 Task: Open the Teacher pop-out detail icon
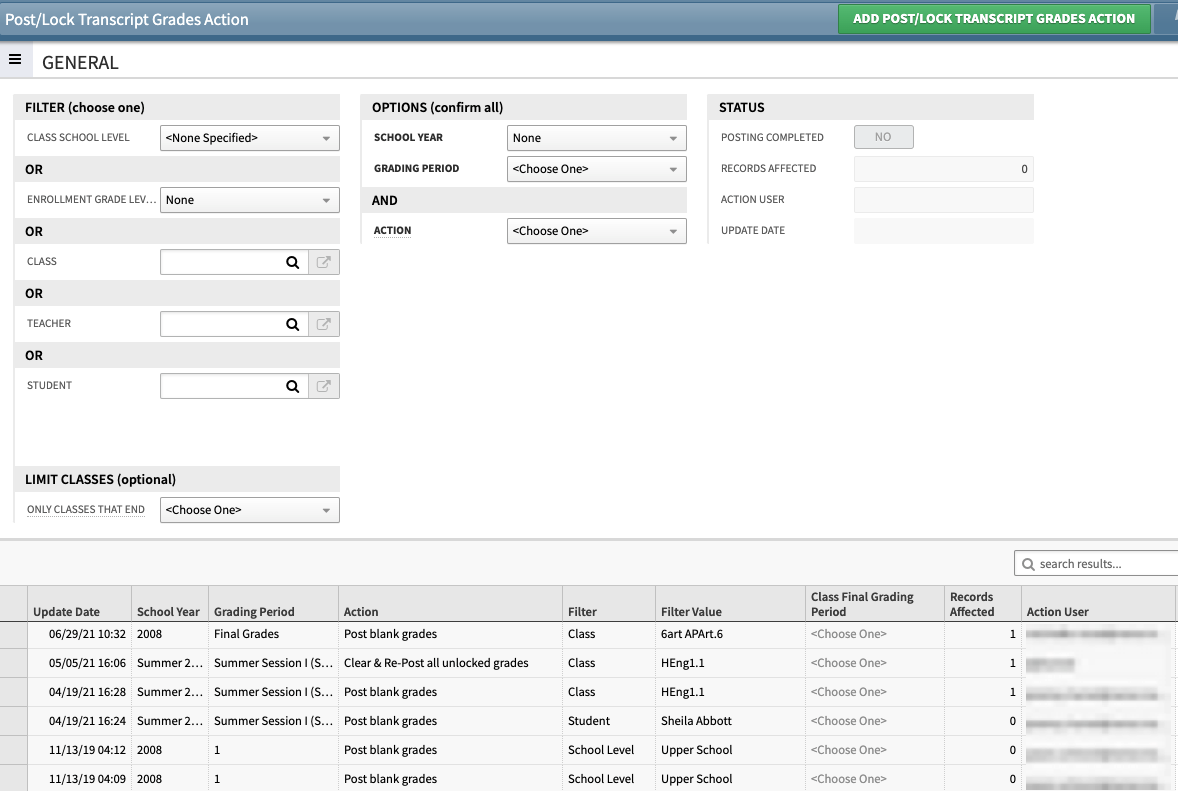323,323
